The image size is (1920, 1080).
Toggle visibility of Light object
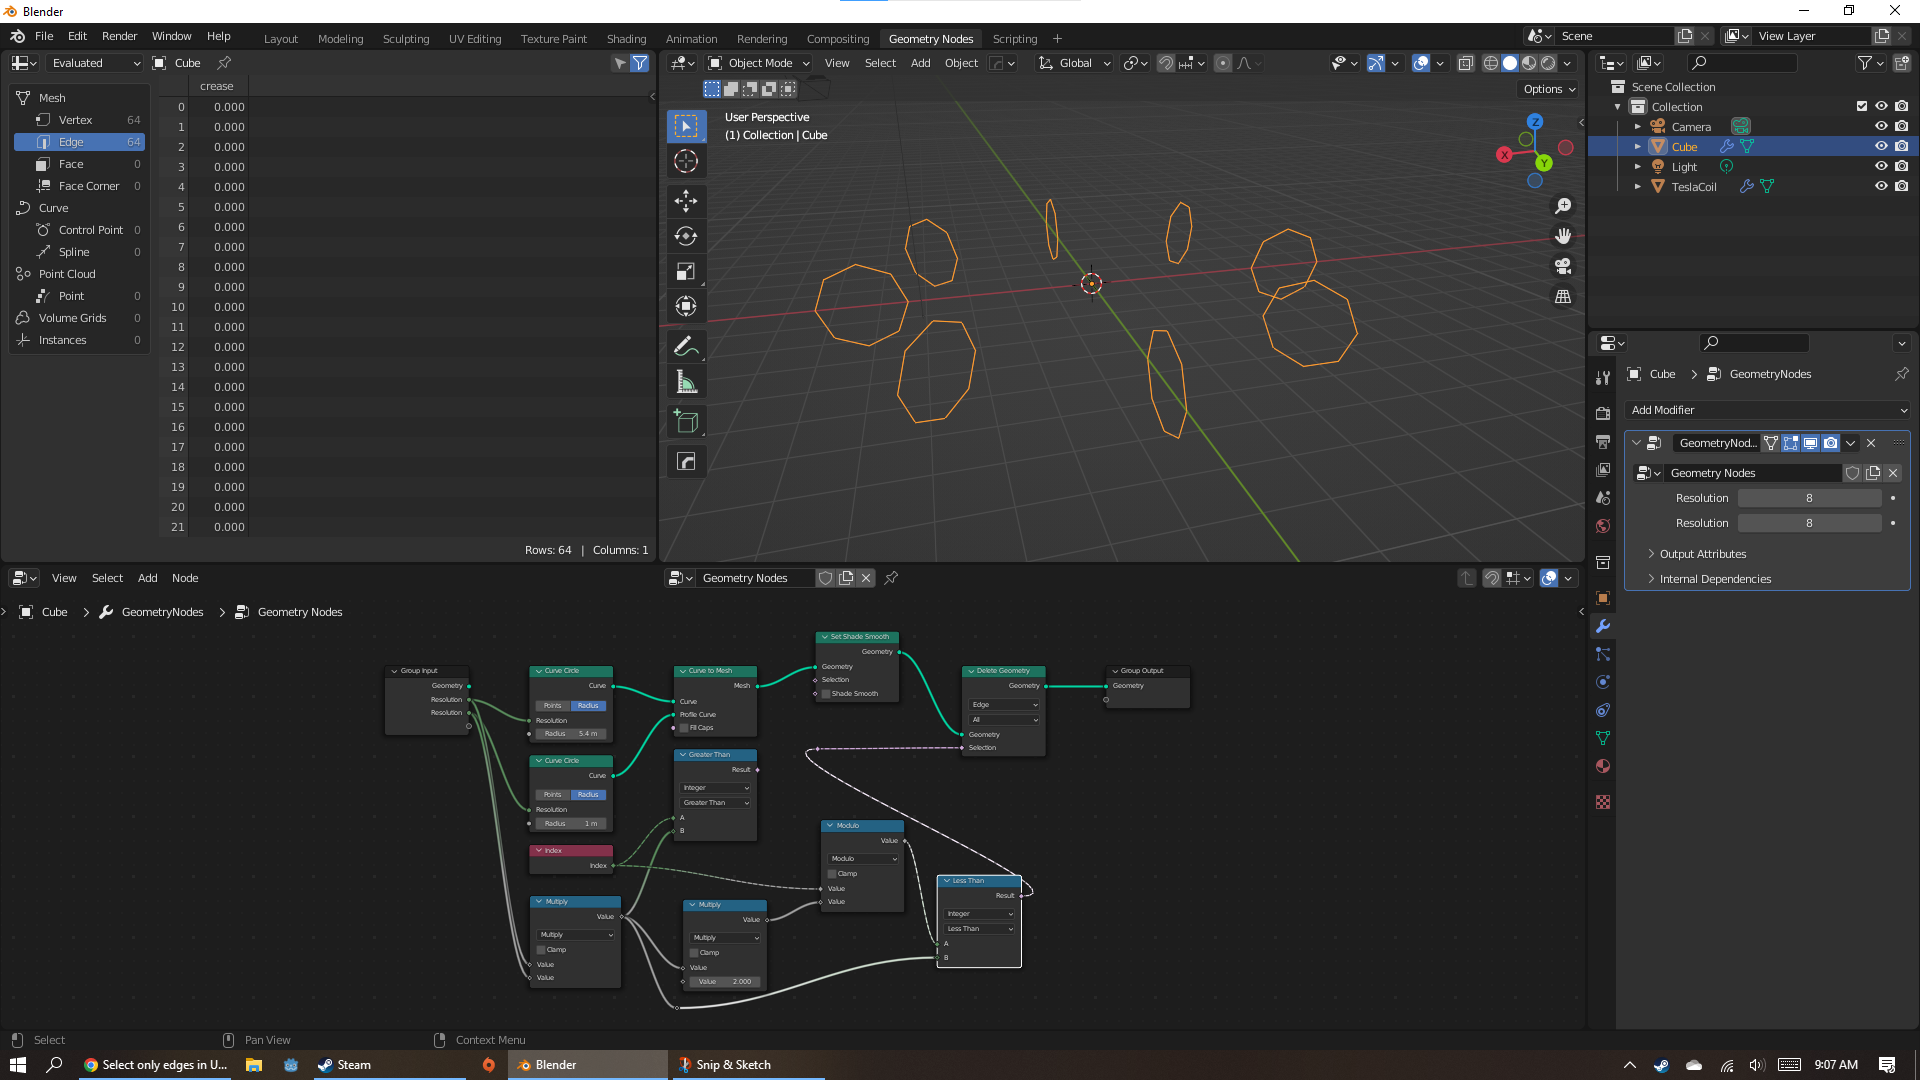(x=1882, y=166)
